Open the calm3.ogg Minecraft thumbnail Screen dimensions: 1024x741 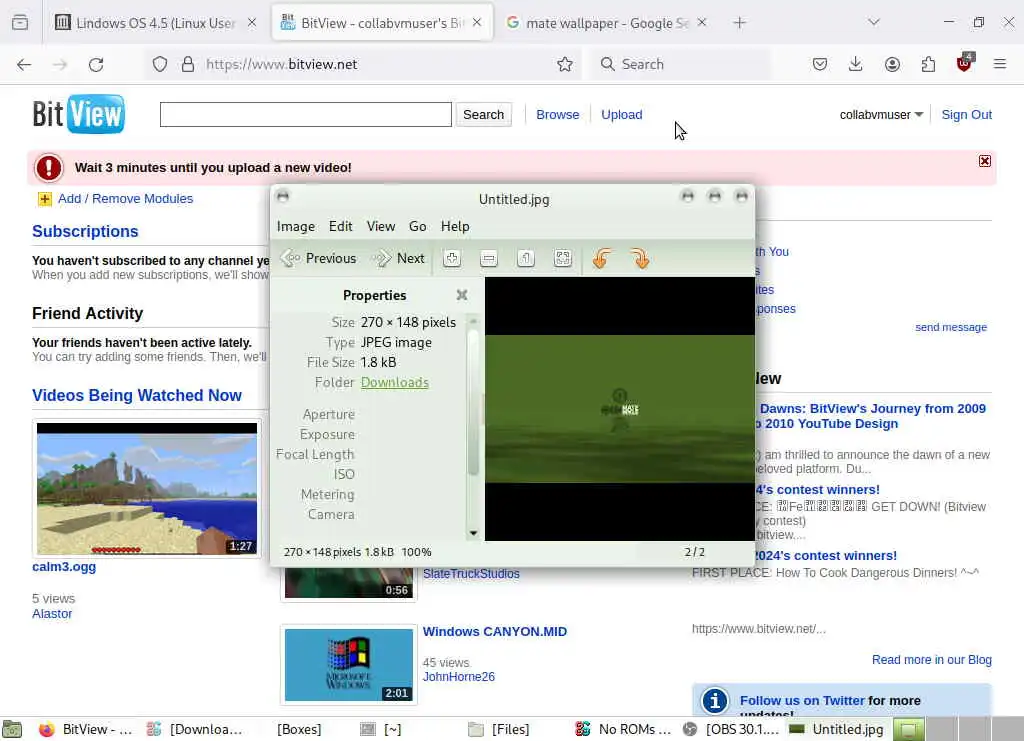pyautogui.click(x=147, y=489)
